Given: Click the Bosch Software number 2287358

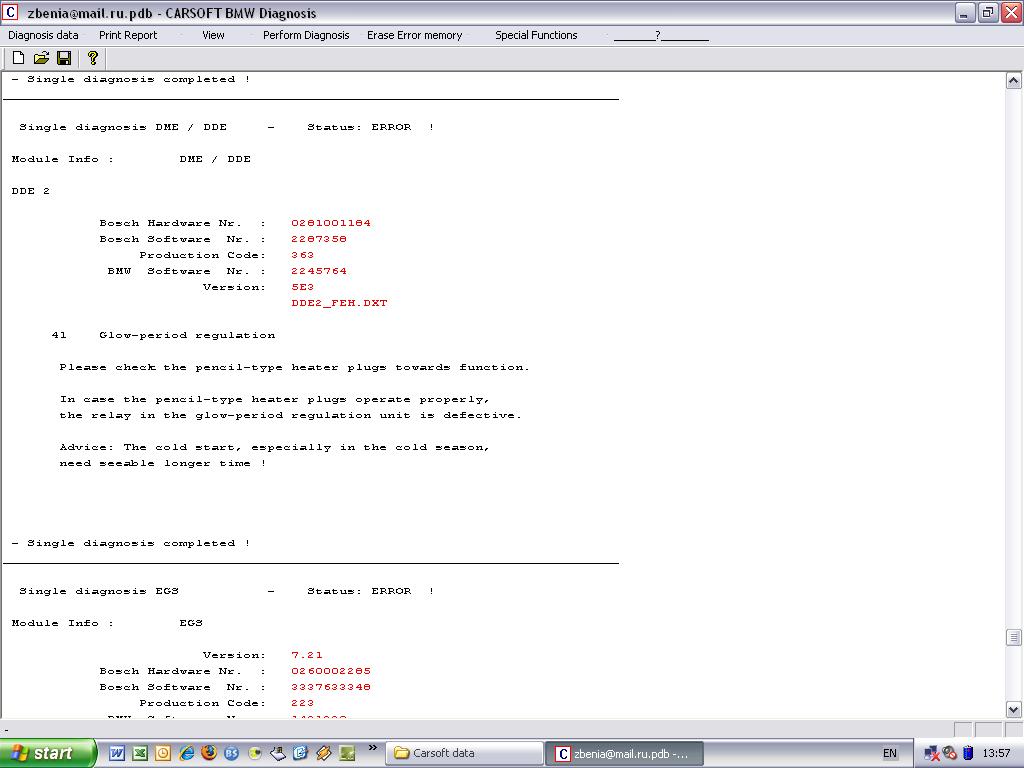Looking at the screenshot, I should pos(319,239).
